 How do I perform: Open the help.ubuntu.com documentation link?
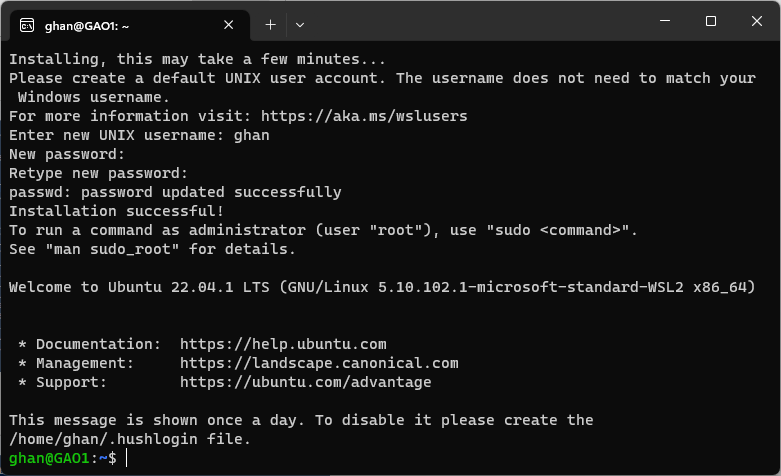tap(283, 344)
